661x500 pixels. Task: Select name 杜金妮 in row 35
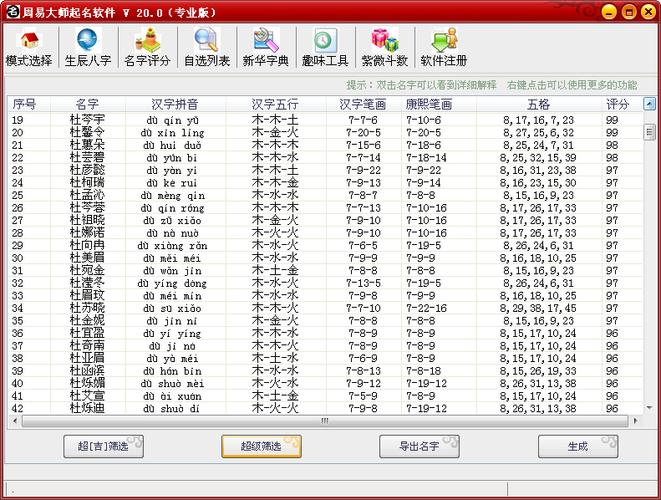tap(87, 320)
